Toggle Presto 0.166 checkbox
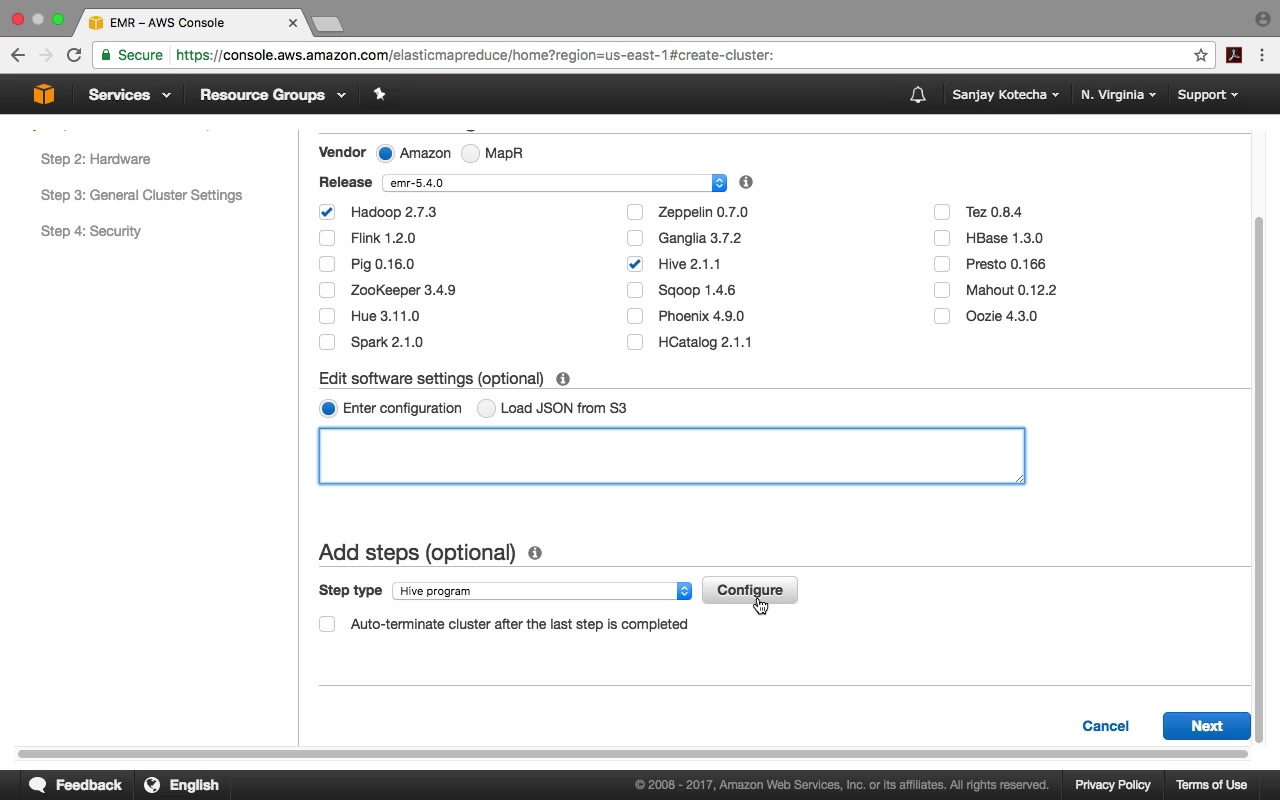 tap(942, 264)
